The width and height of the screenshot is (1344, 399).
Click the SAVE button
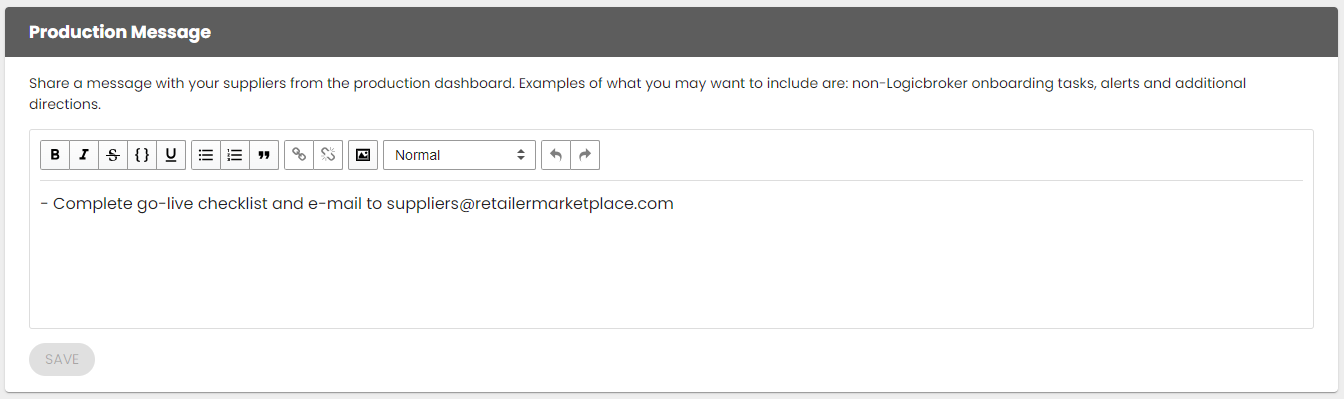(62, 359)
